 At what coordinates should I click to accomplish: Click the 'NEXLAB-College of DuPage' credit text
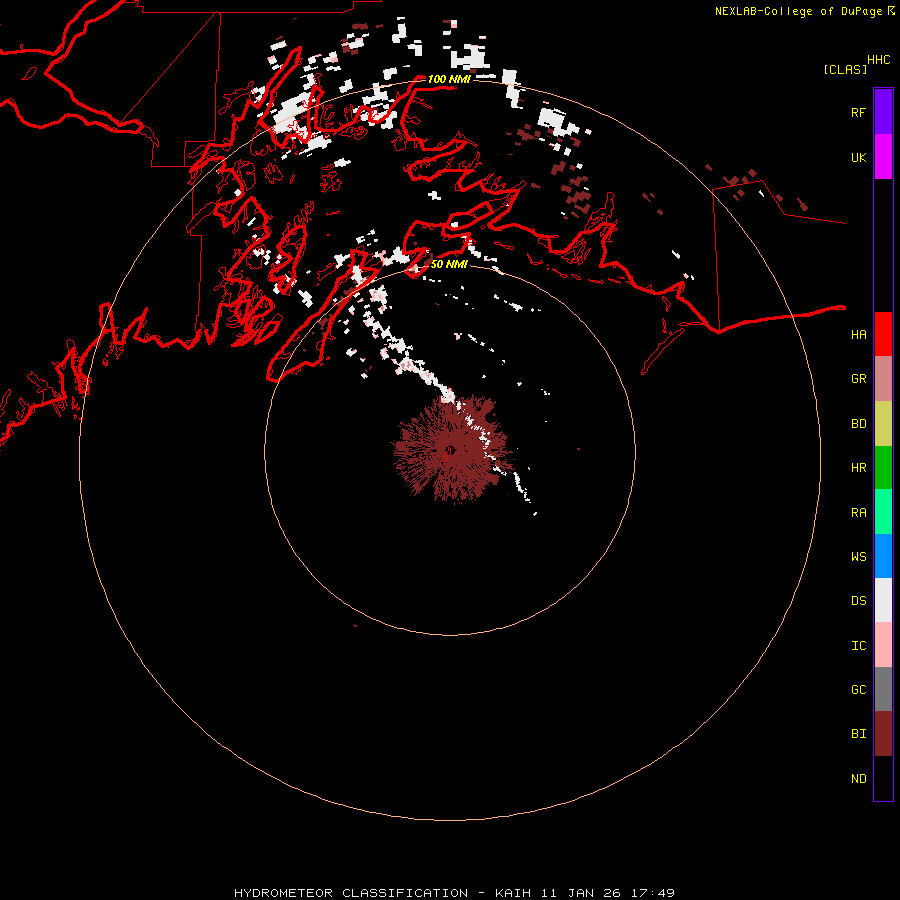(x=798, y=11)
